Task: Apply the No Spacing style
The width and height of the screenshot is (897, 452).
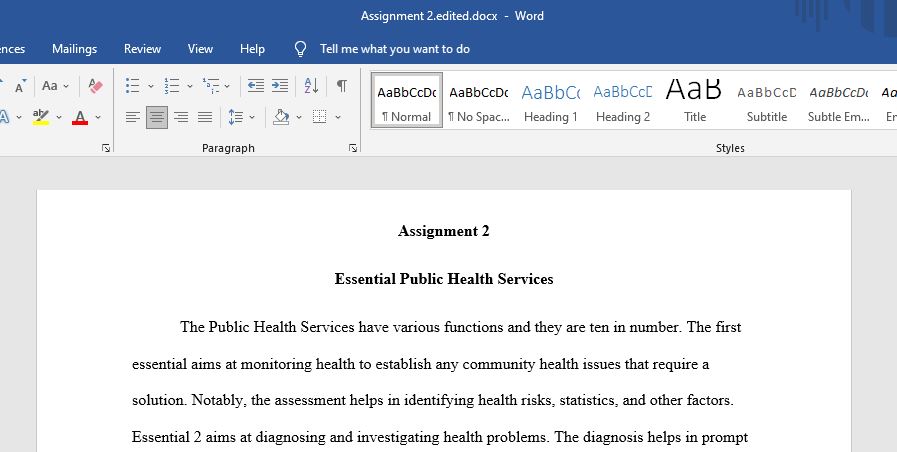Action: (479, 100)
